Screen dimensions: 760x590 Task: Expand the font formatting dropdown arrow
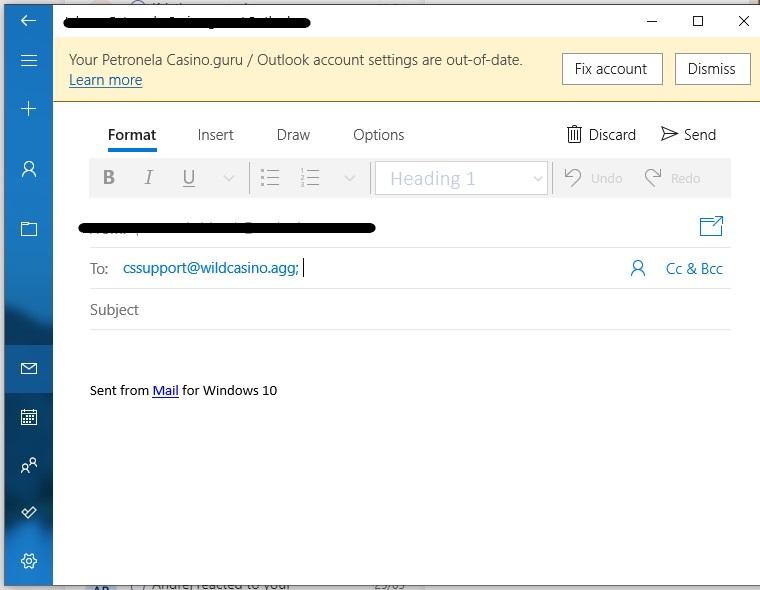click(228, 178)
